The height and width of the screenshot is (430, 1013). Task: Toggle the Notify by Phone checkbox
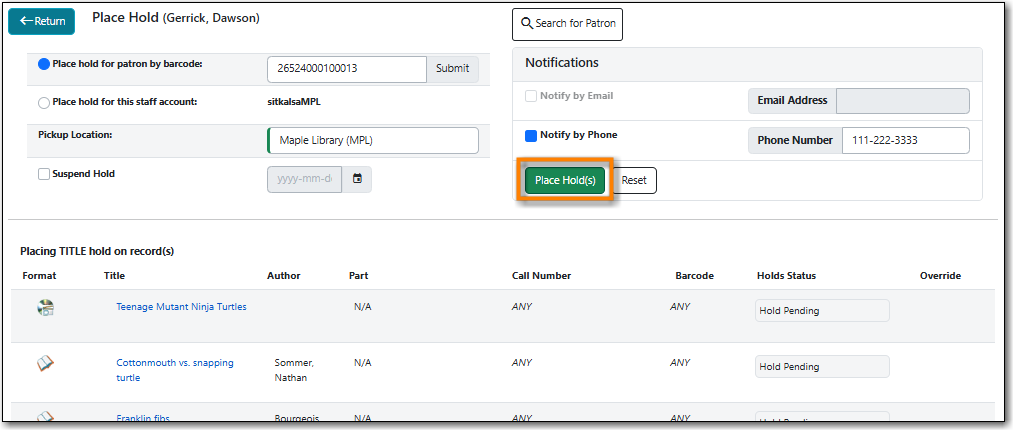point(531,136)
